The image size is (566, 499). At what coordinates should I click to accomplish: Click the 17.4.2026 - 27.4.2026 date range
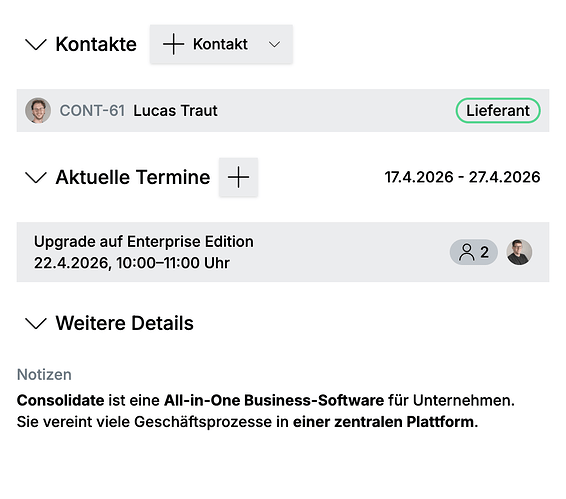tap(462, 177)
